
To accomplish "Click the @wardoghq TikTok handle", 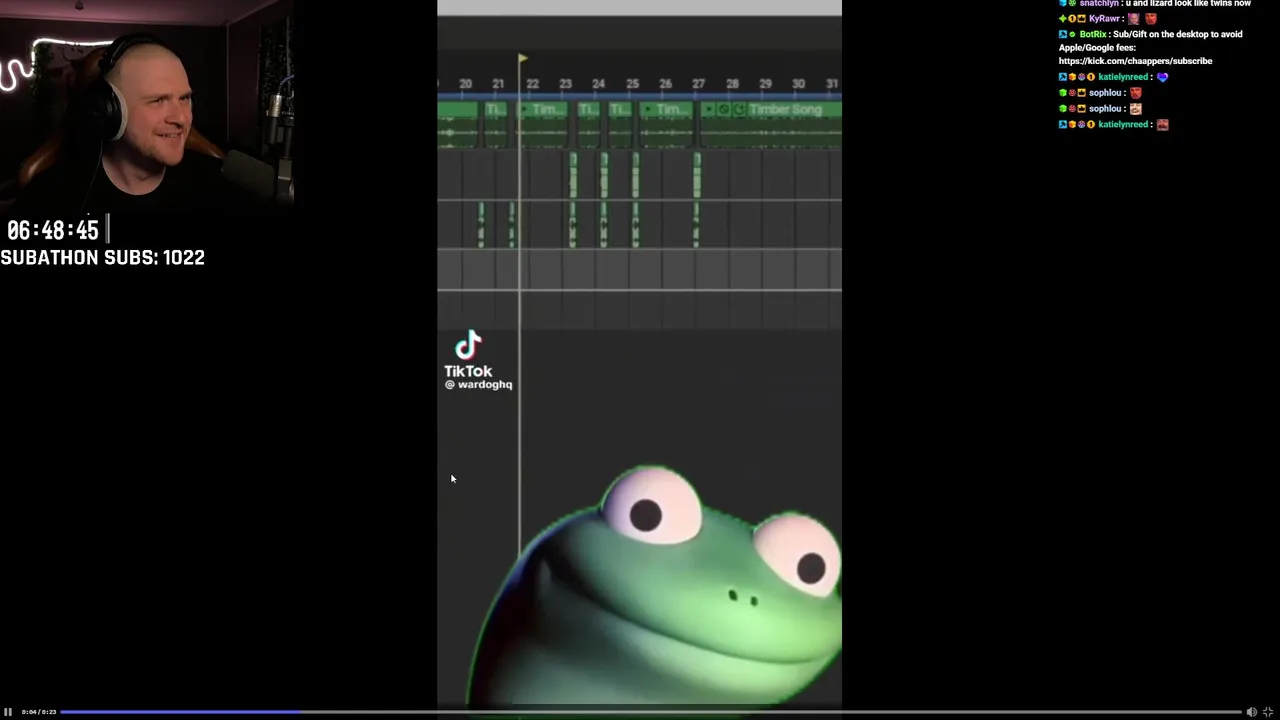I will [x=478, y=384].
